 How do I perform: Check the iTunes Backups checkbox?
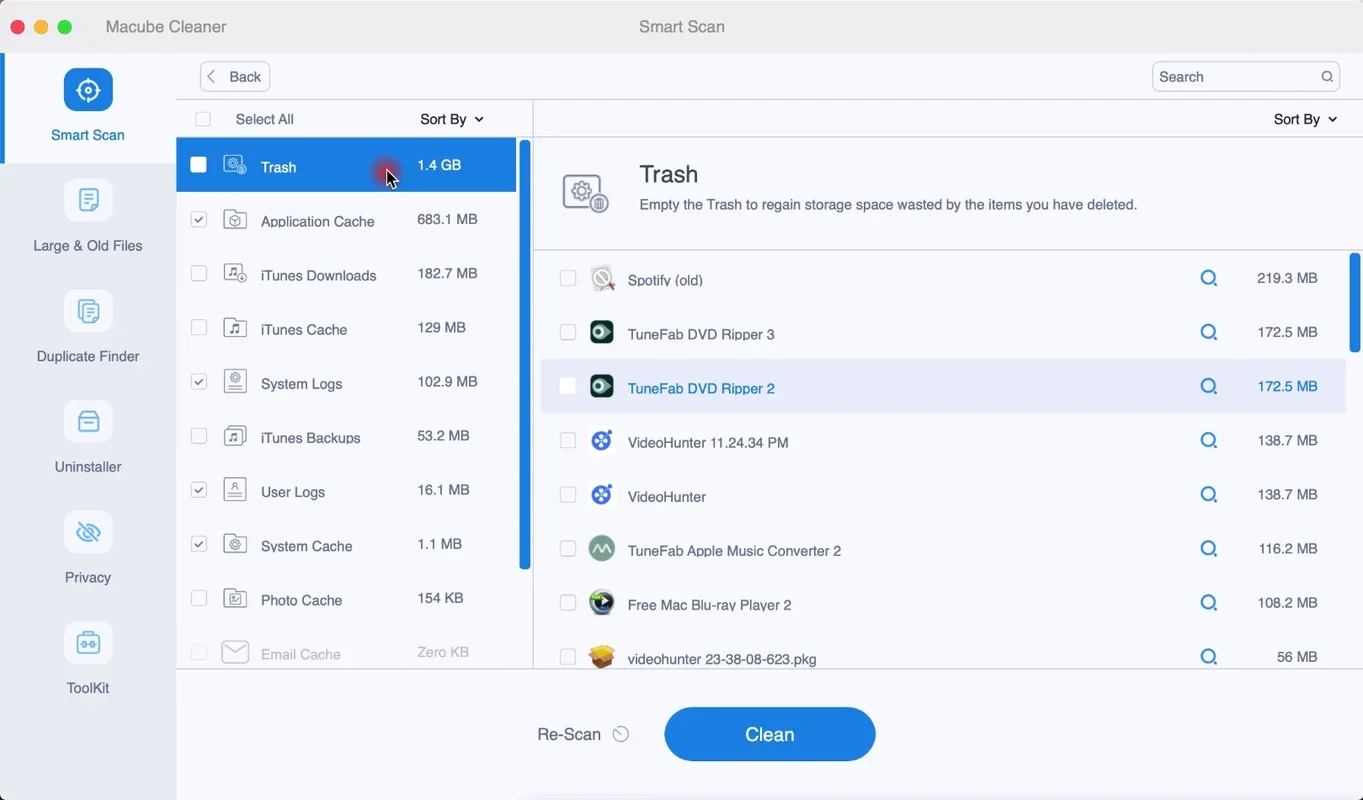[x=199, y=436]
